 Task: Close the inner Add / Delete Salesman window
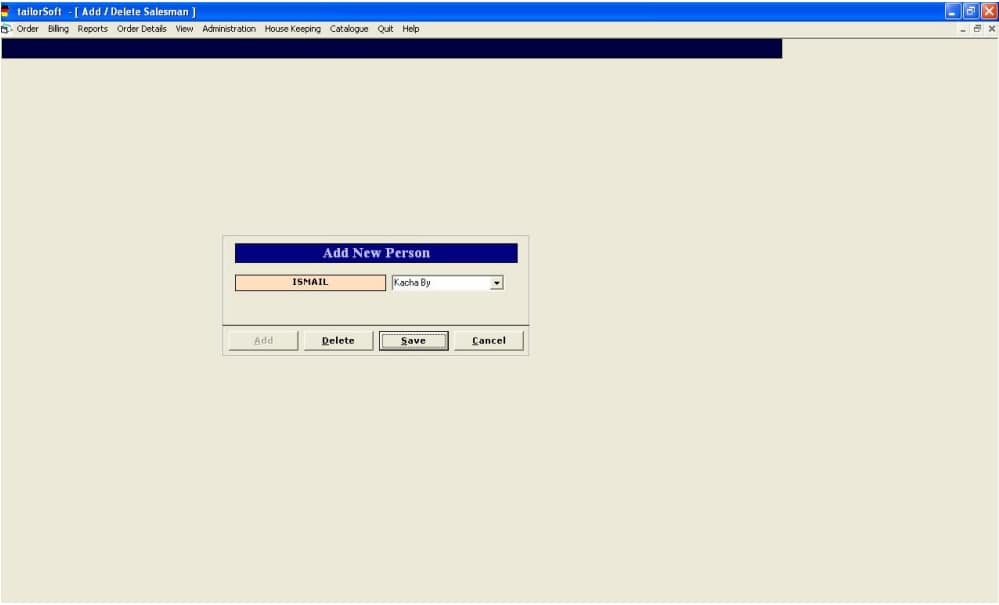coord(991,29)
